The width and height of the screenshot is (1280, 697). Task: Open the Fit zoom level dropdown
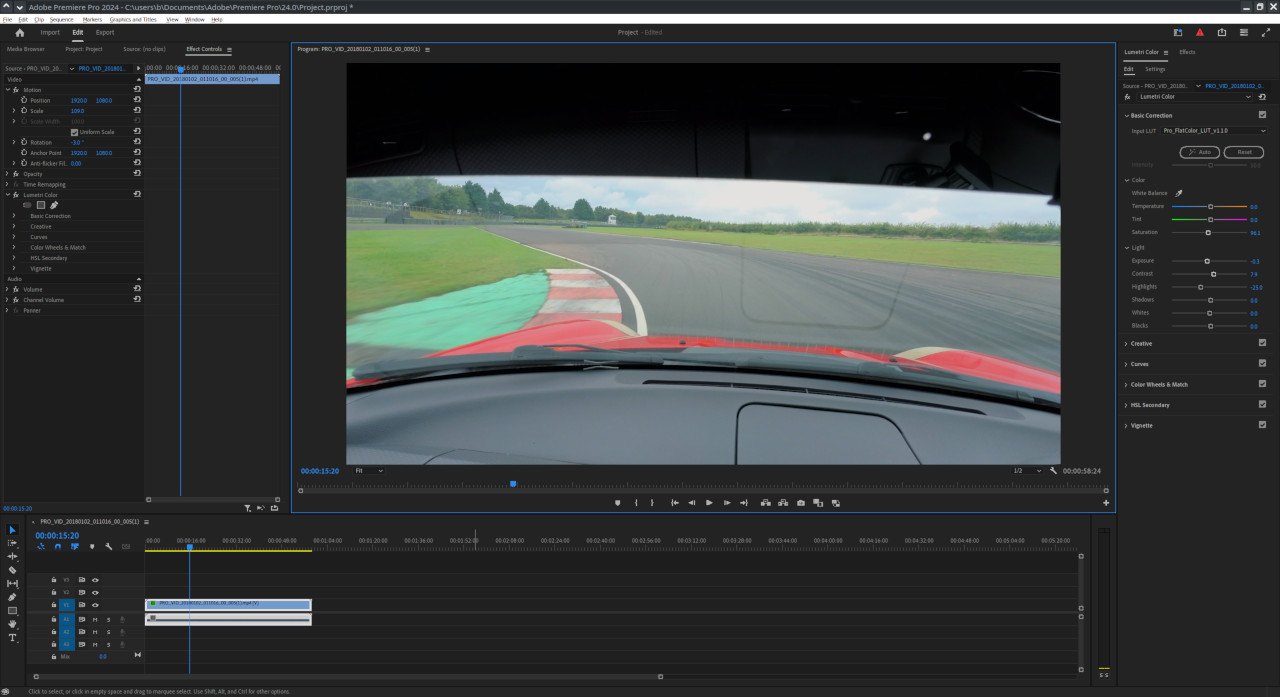(x=369, y=470)
